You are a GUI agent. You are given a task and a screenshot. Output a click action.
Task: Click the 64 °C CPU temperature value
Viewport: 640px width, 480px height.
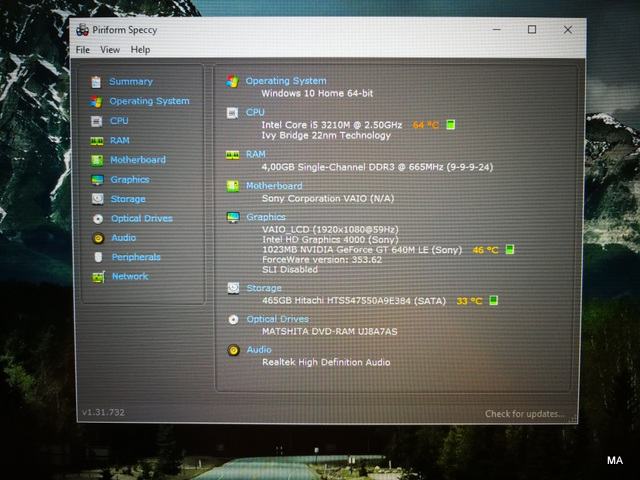pos(426,125)
